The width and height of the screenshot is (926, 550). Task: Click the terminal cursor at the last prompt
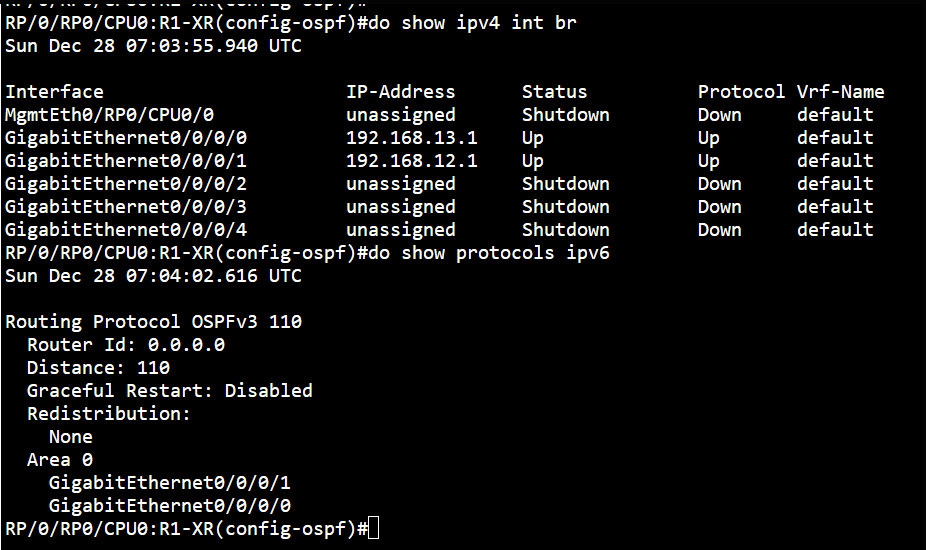[374, 528]
